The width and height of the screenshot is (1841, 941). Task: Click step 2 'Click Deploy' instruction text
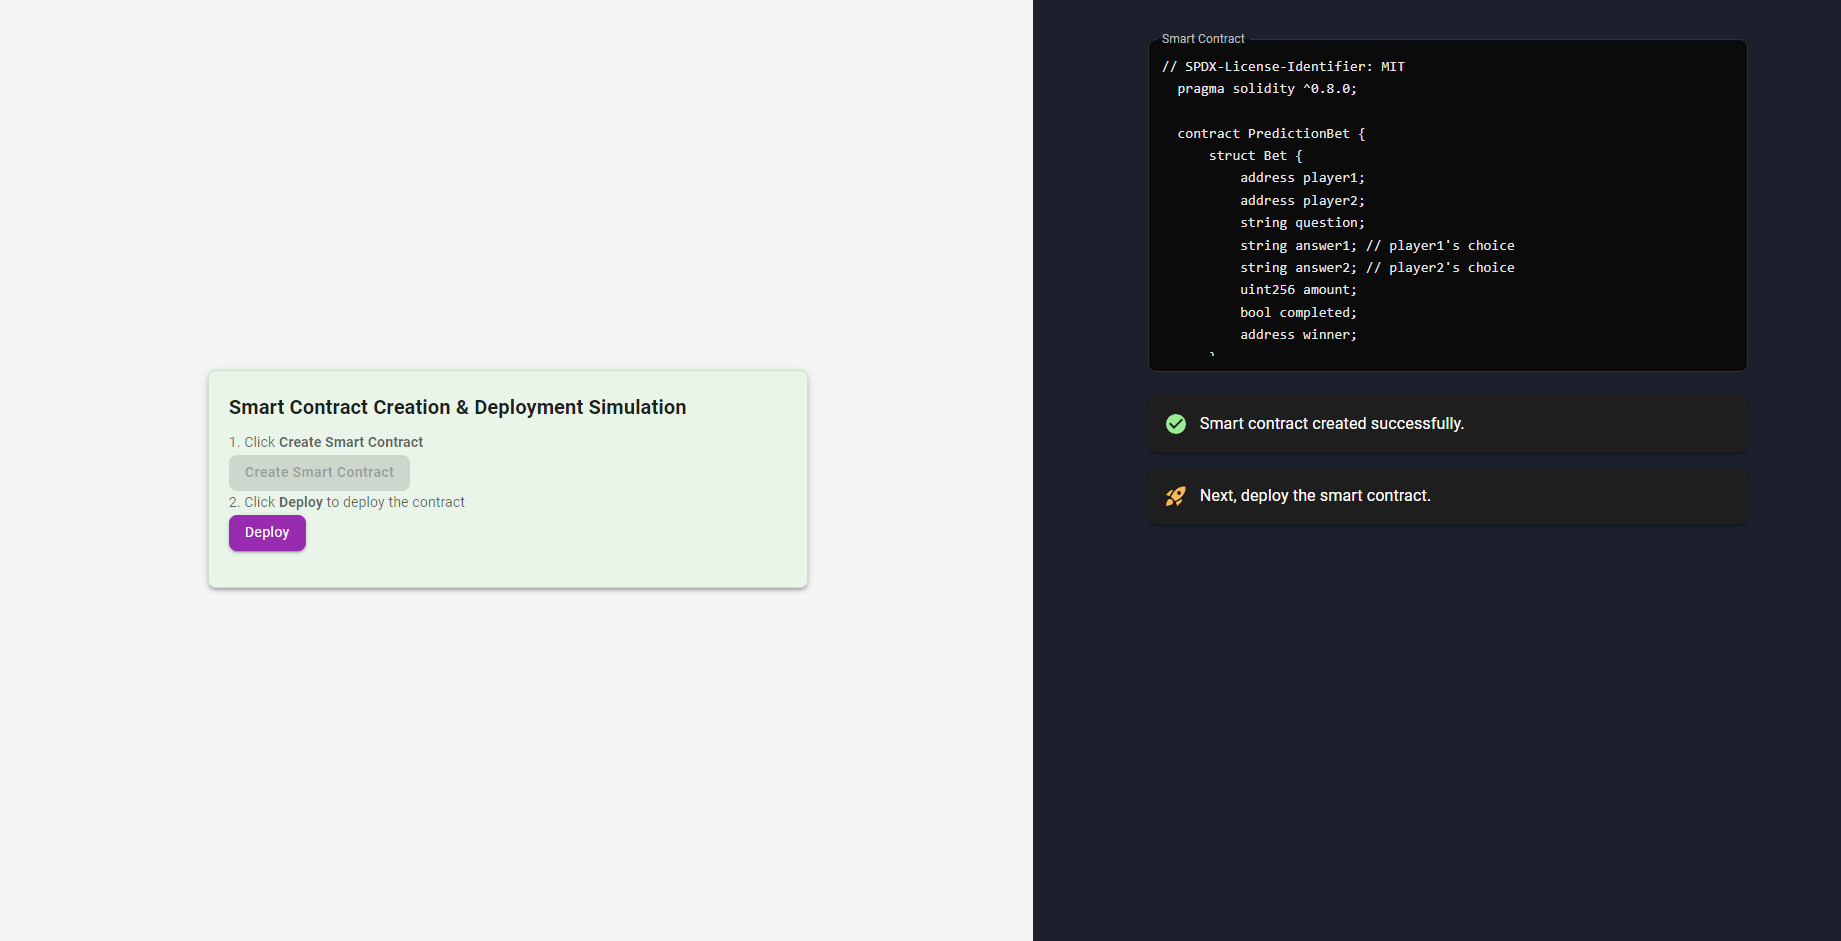[347, 502]
